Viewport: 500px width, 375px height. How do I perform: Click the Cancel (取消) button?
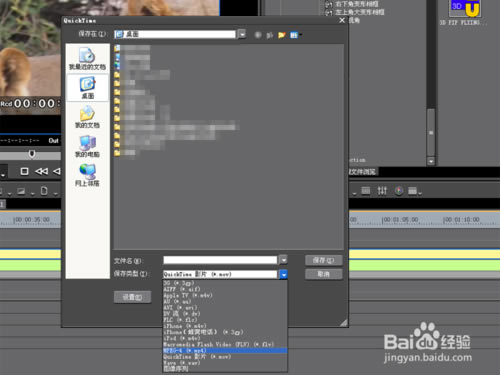coord(323,274)
